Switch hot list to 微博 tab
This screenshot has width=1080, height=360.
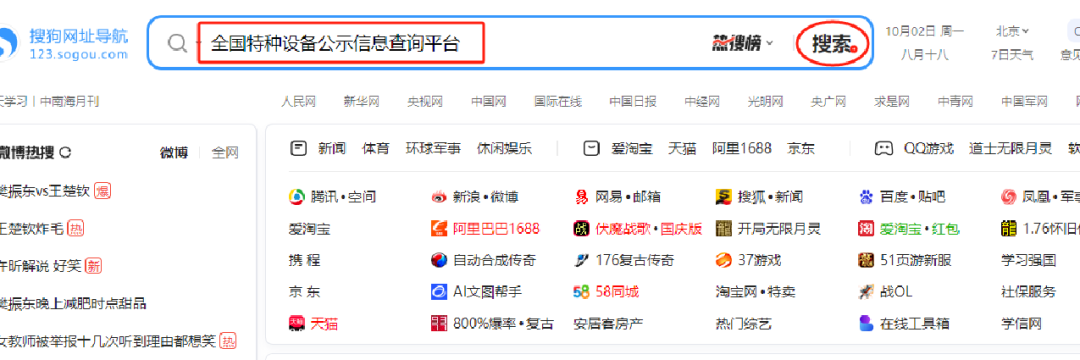coord(174,153)
